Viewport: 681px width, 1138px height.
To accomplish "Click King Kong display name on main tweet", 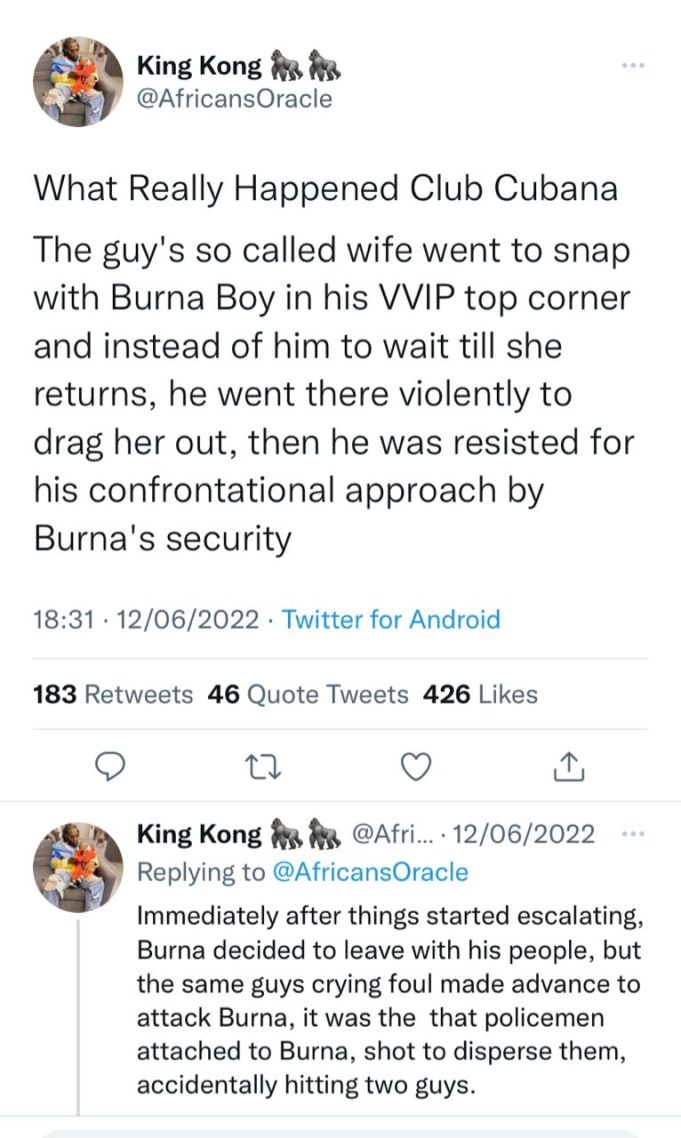I will click(x=199, y=67).
